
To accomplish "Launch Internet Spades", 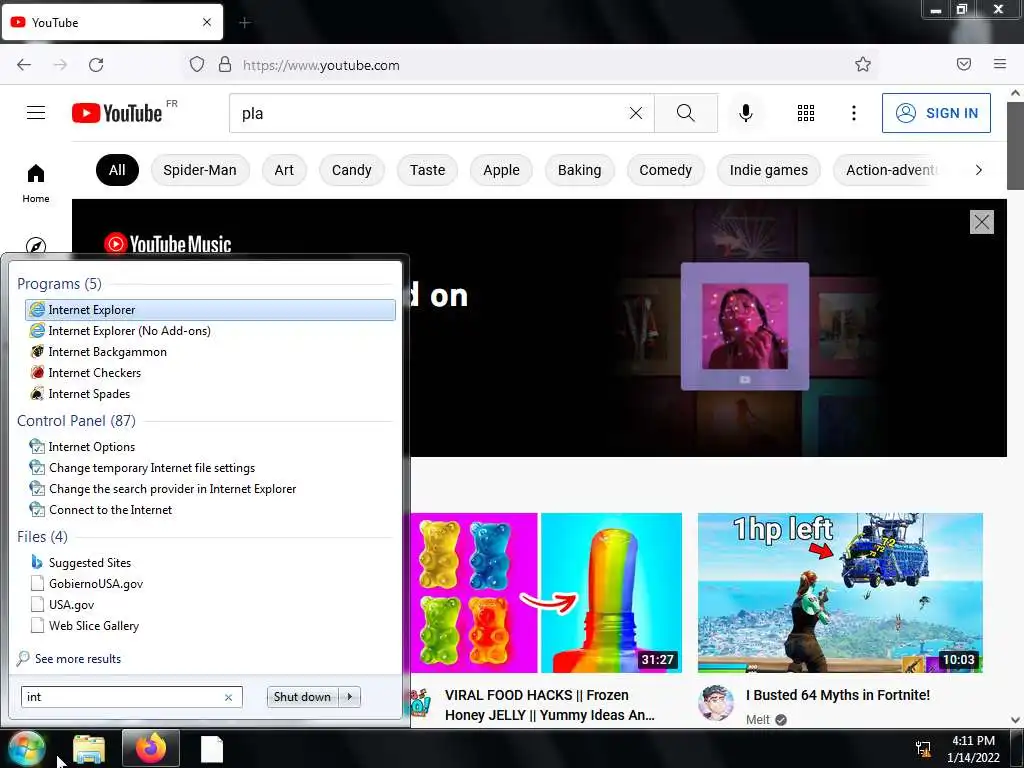I will pyautogui.click(x=210, y=393).
